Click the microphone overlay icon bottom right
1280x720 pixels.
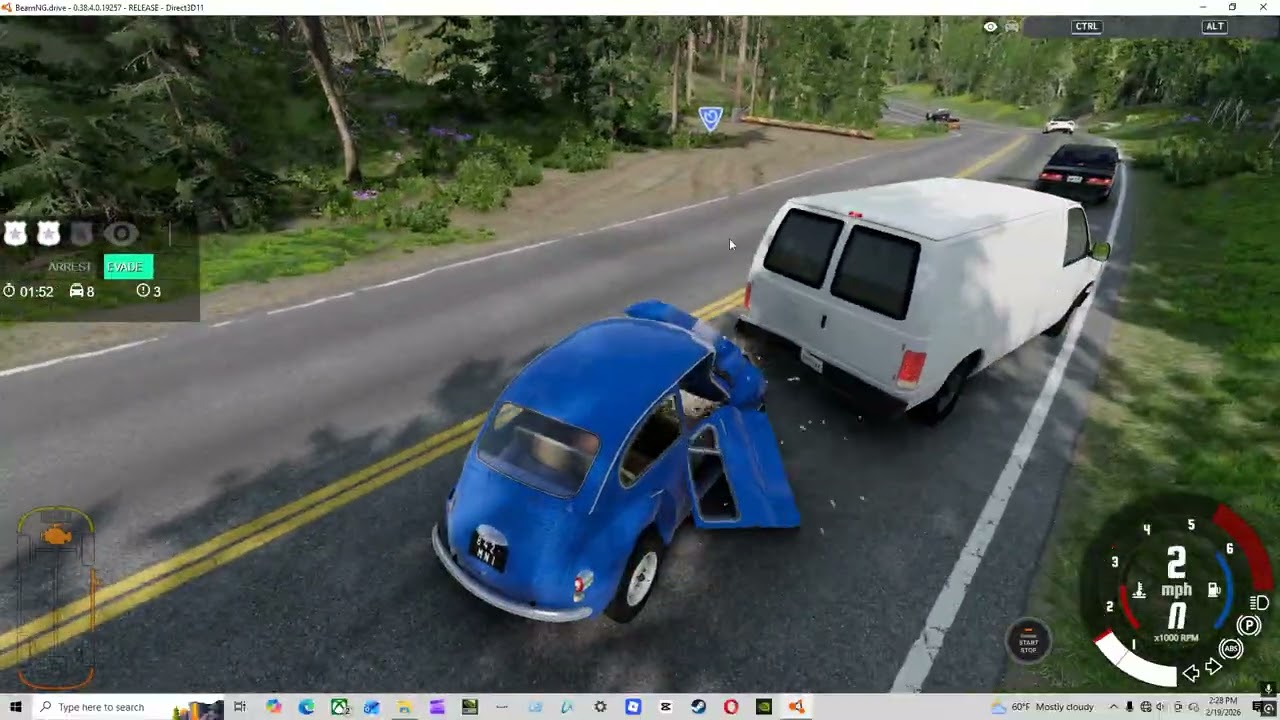pos(1269,688)
